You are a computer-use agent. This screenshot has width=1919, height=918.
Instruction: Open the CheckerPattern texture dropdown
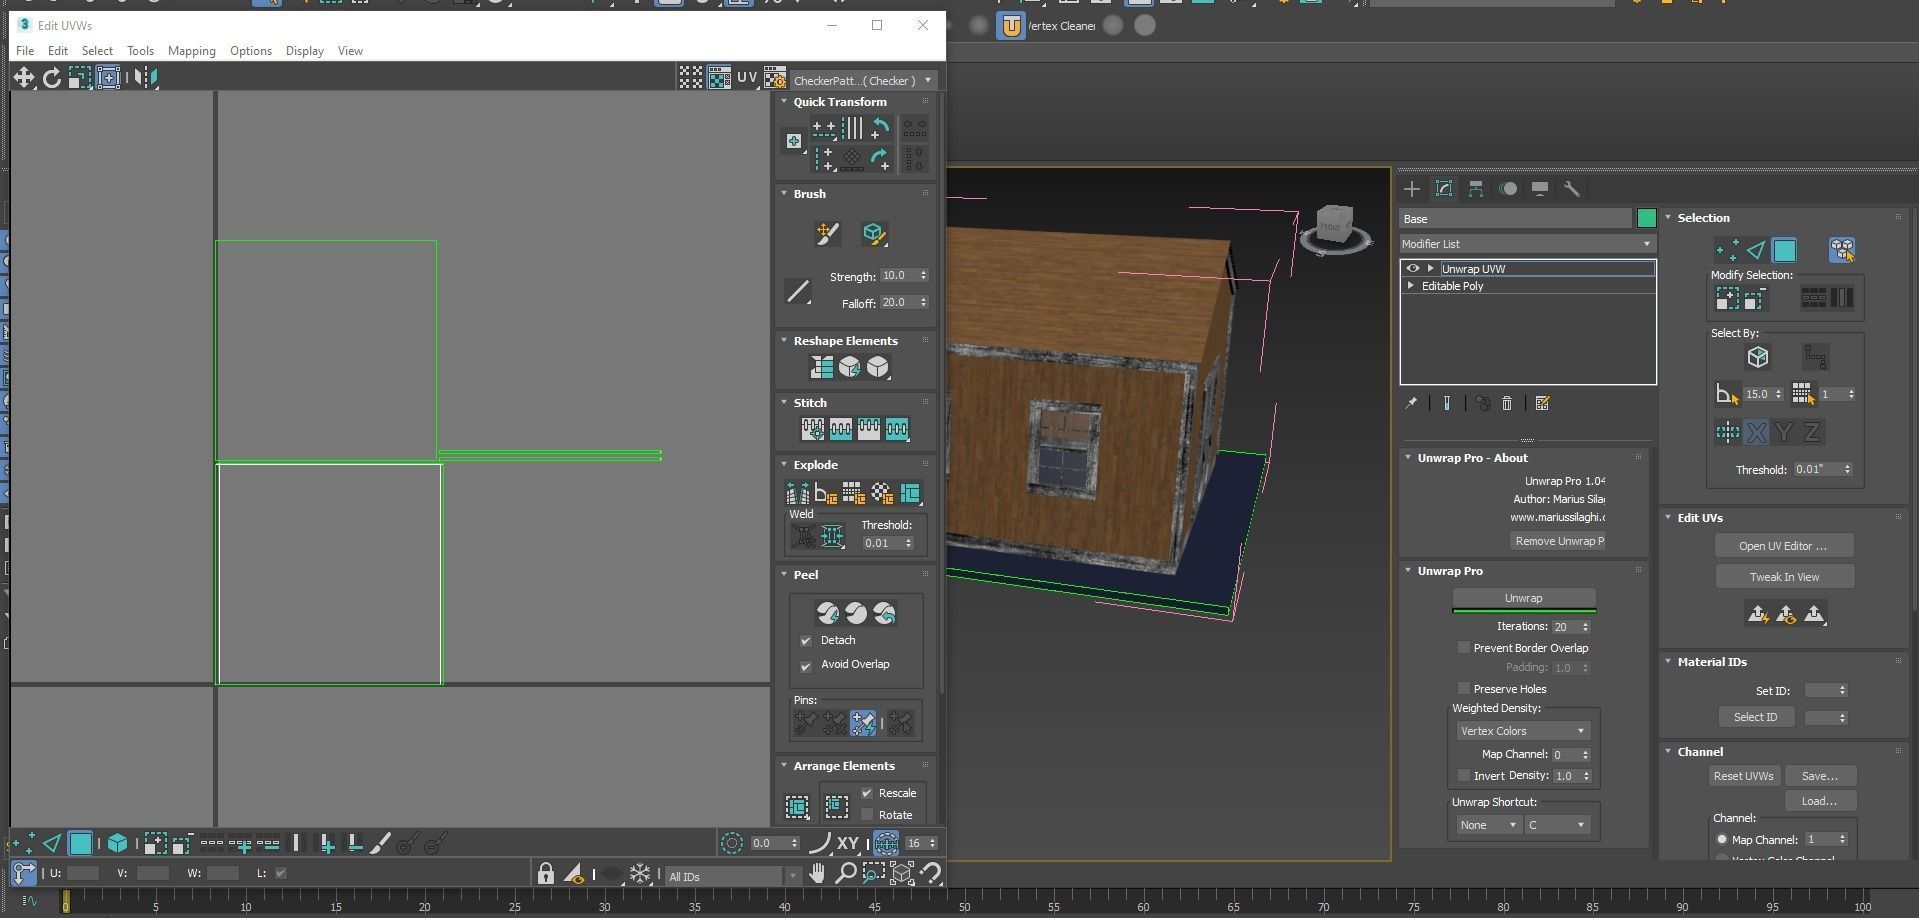tap(864, 80)
